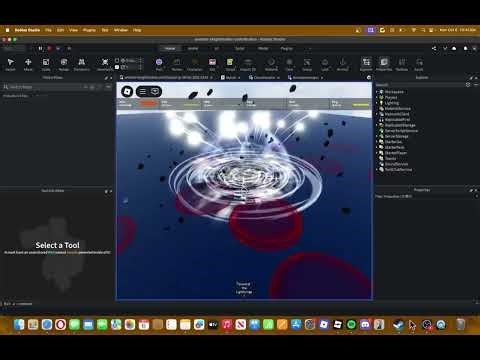Click the cloud icon in the top right

click(x=454, y=48)
